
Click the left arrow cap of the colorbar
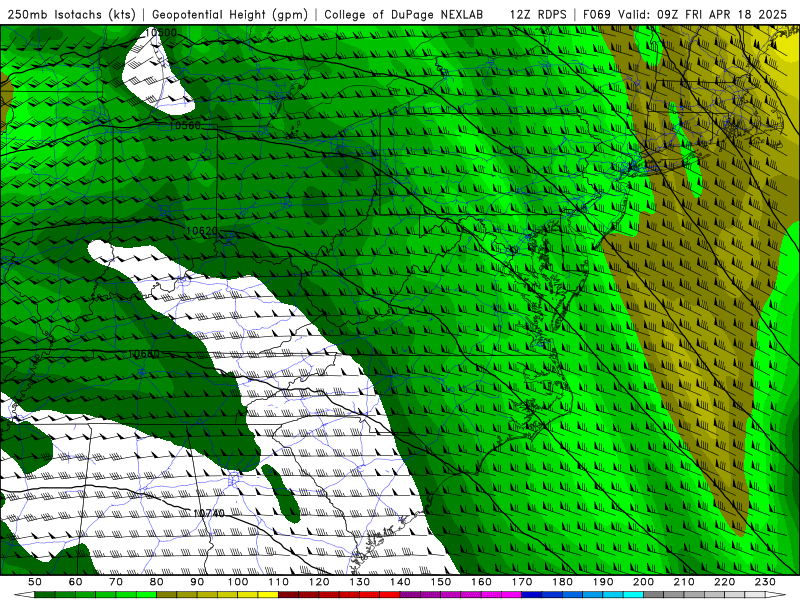point(24,595)
